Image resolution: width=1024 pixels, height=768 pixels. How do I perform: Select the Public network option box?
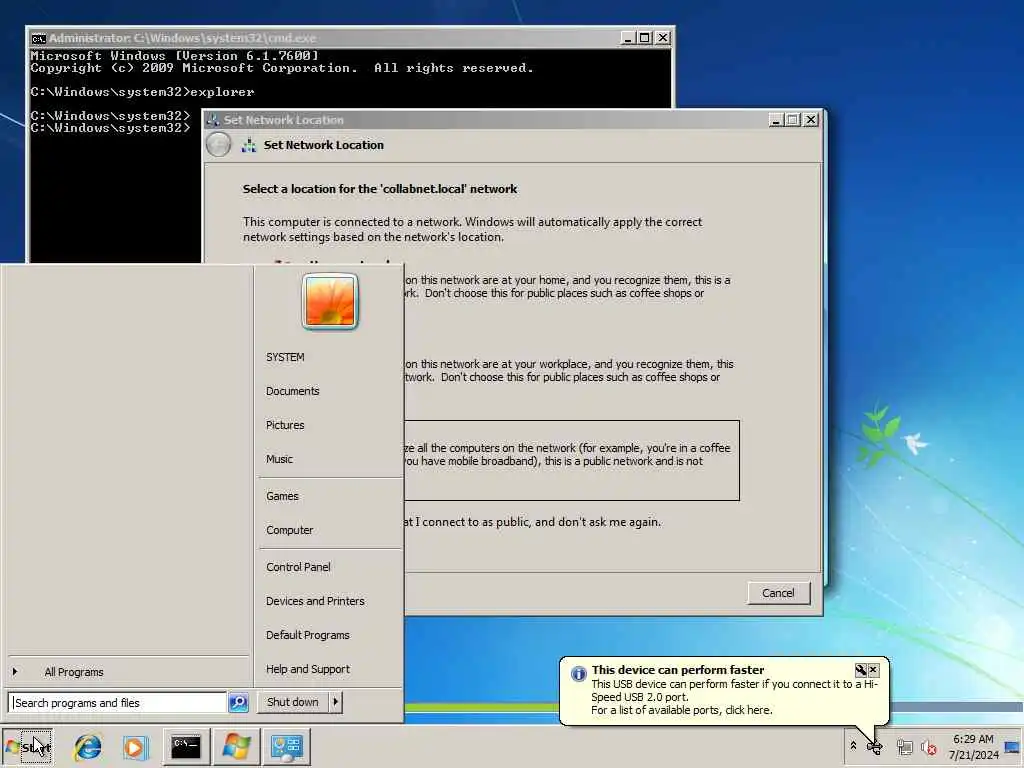(571, 460)
